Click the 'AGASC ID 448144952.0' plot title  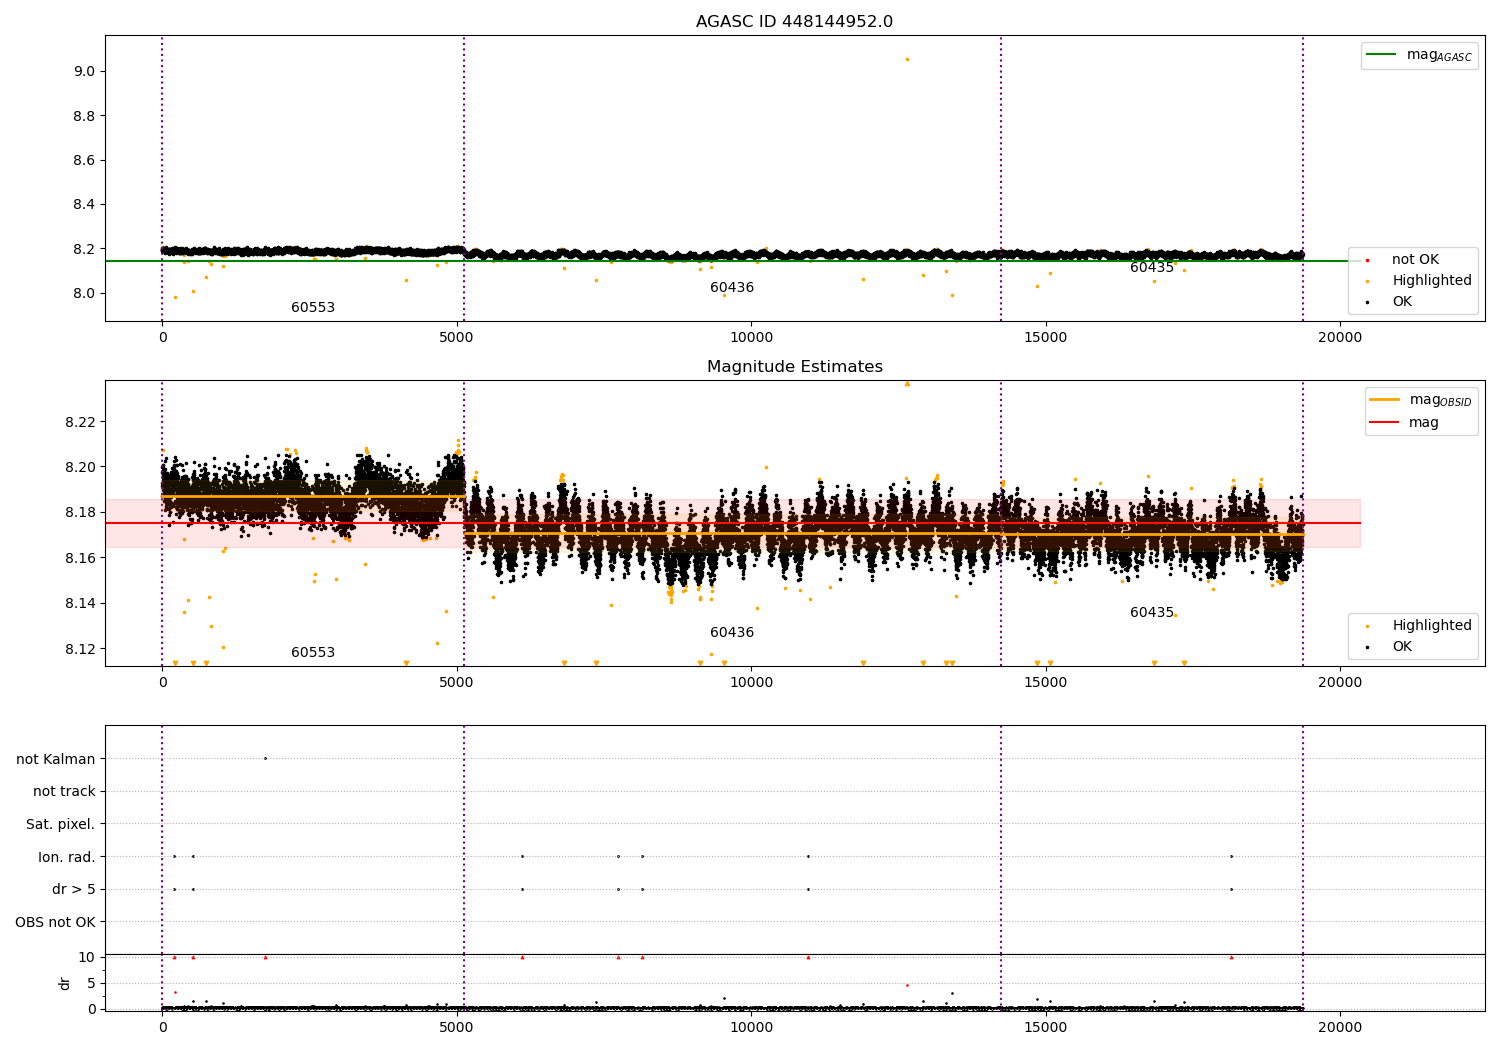tap(794, 22)
